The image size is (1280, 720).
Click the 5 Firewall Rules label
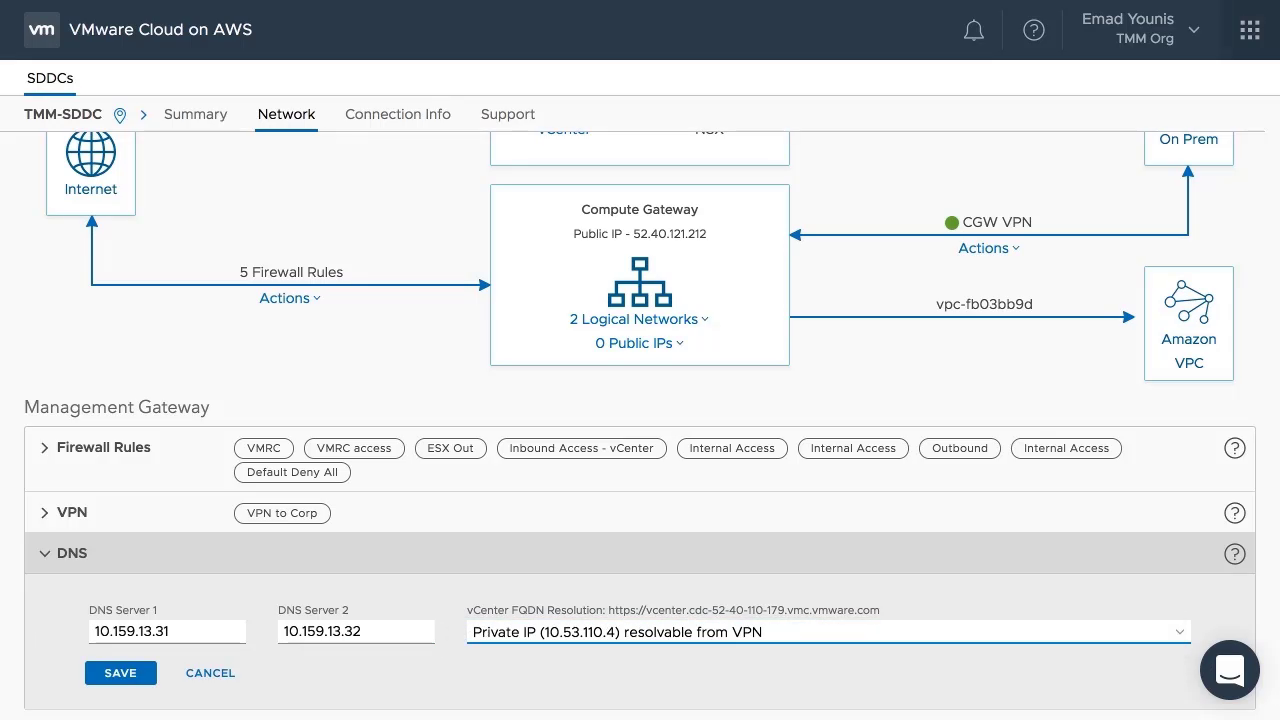(291, 272)
